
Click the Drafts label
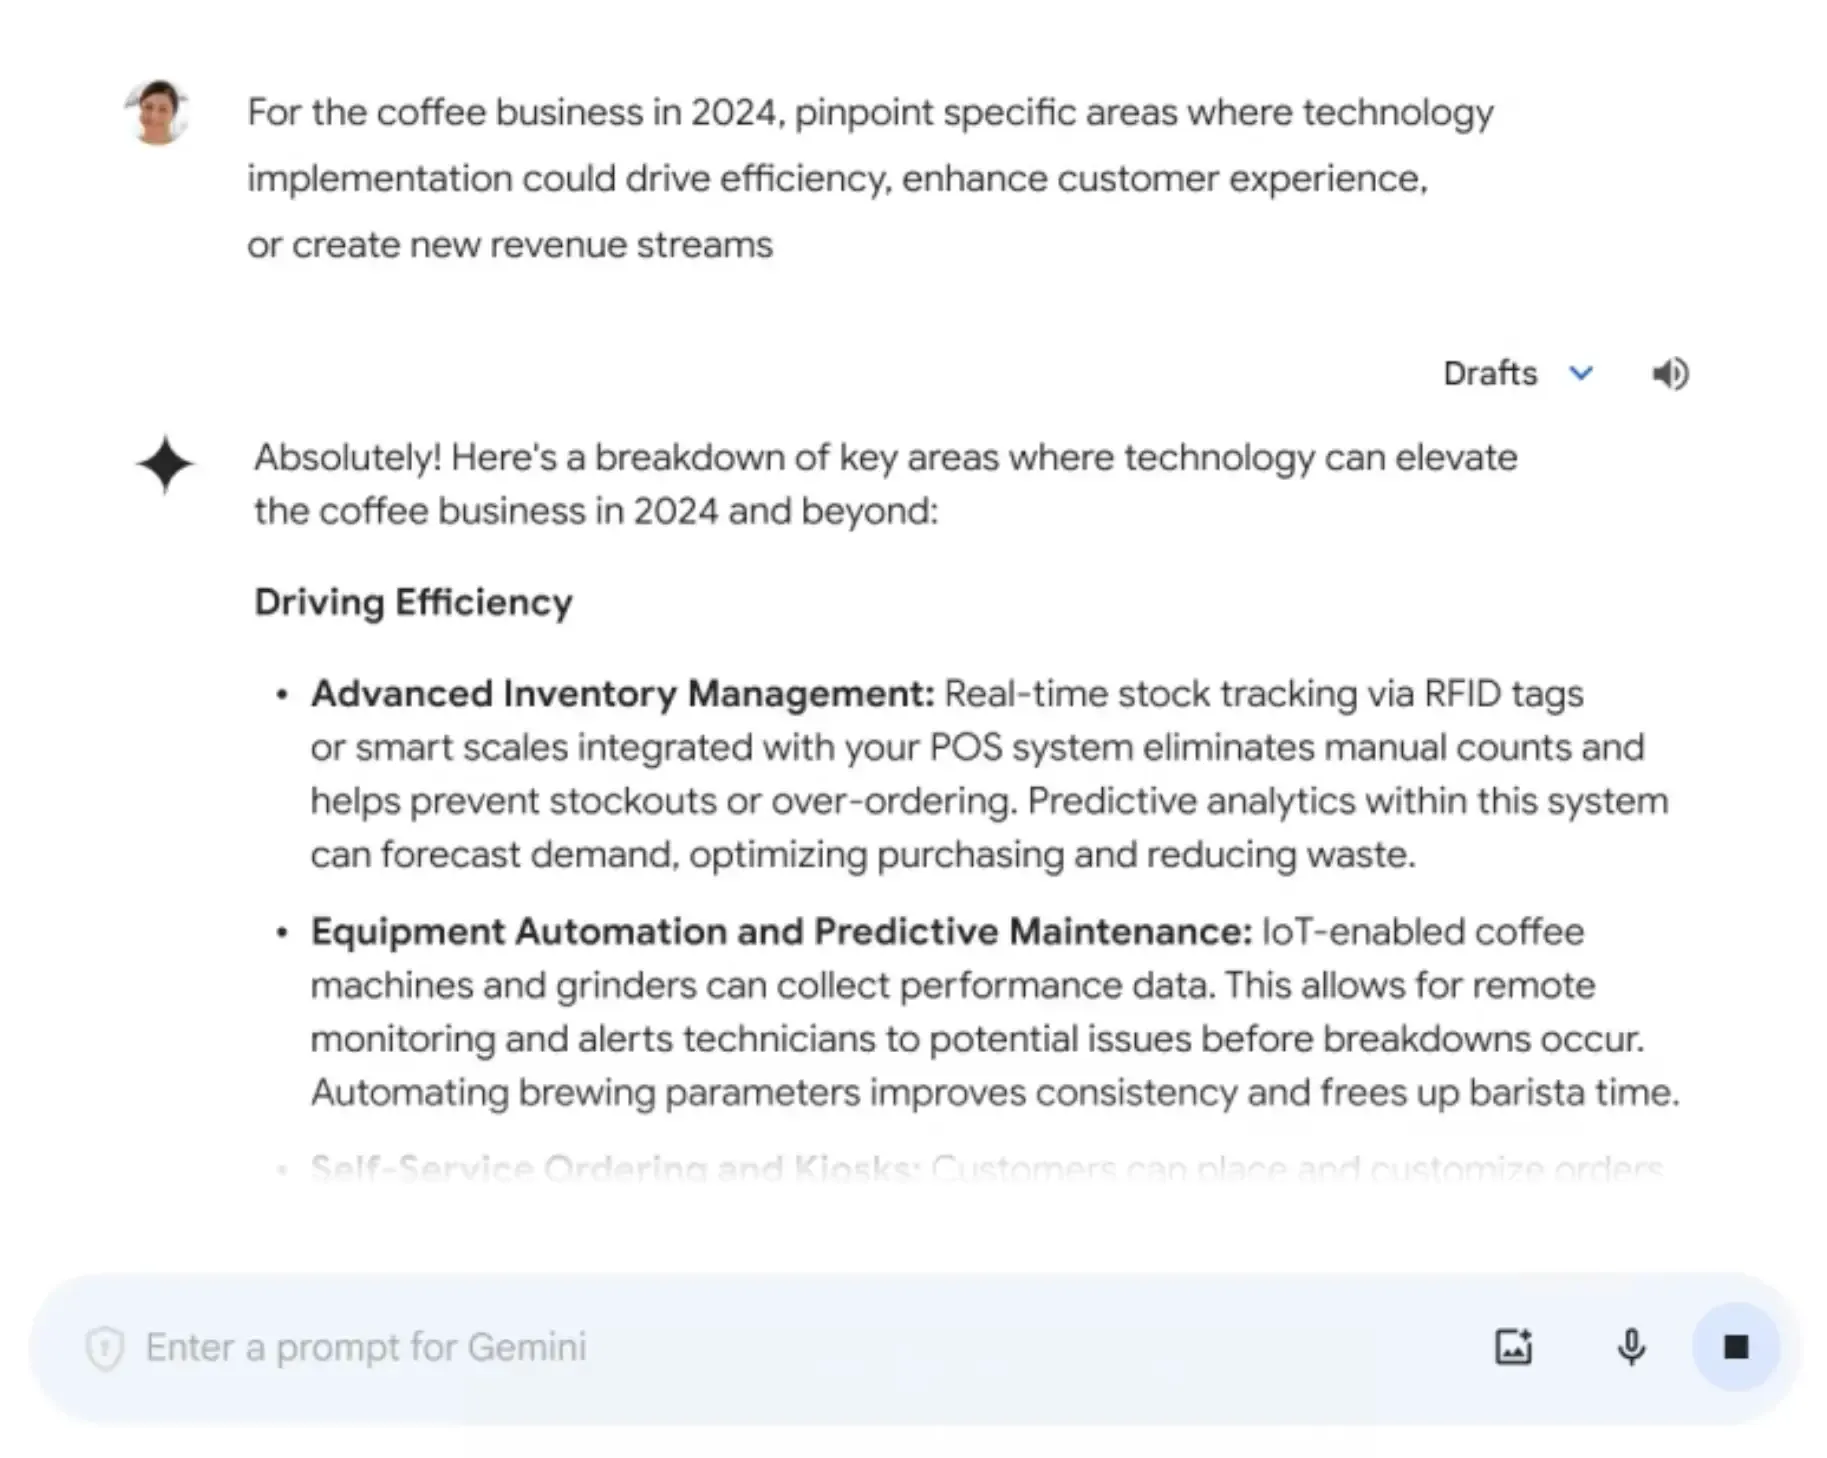(x=1489, y=373)
